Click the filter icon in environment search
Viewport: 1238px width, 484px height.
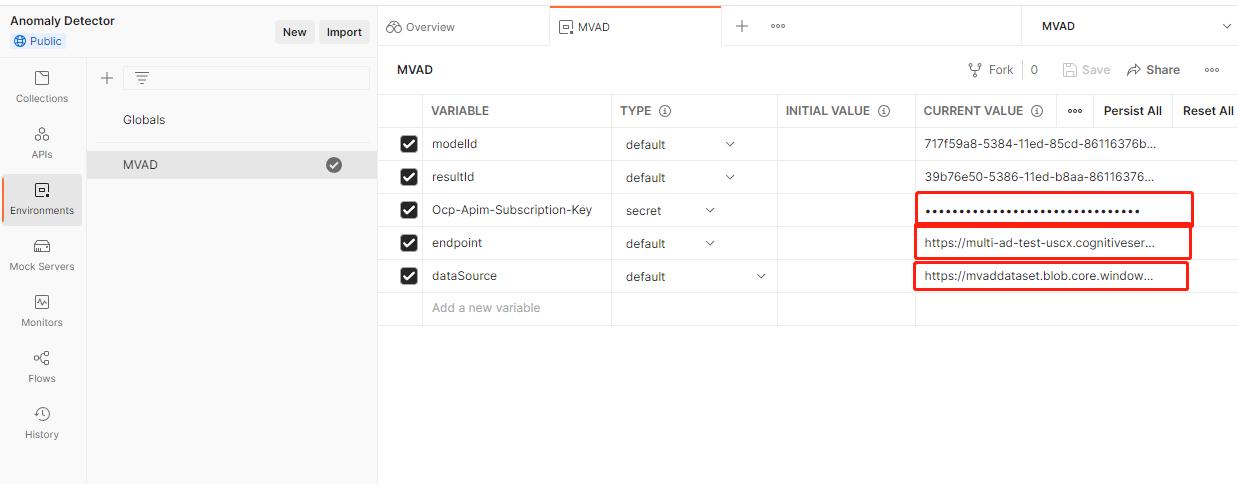click(x=142, y=78)
